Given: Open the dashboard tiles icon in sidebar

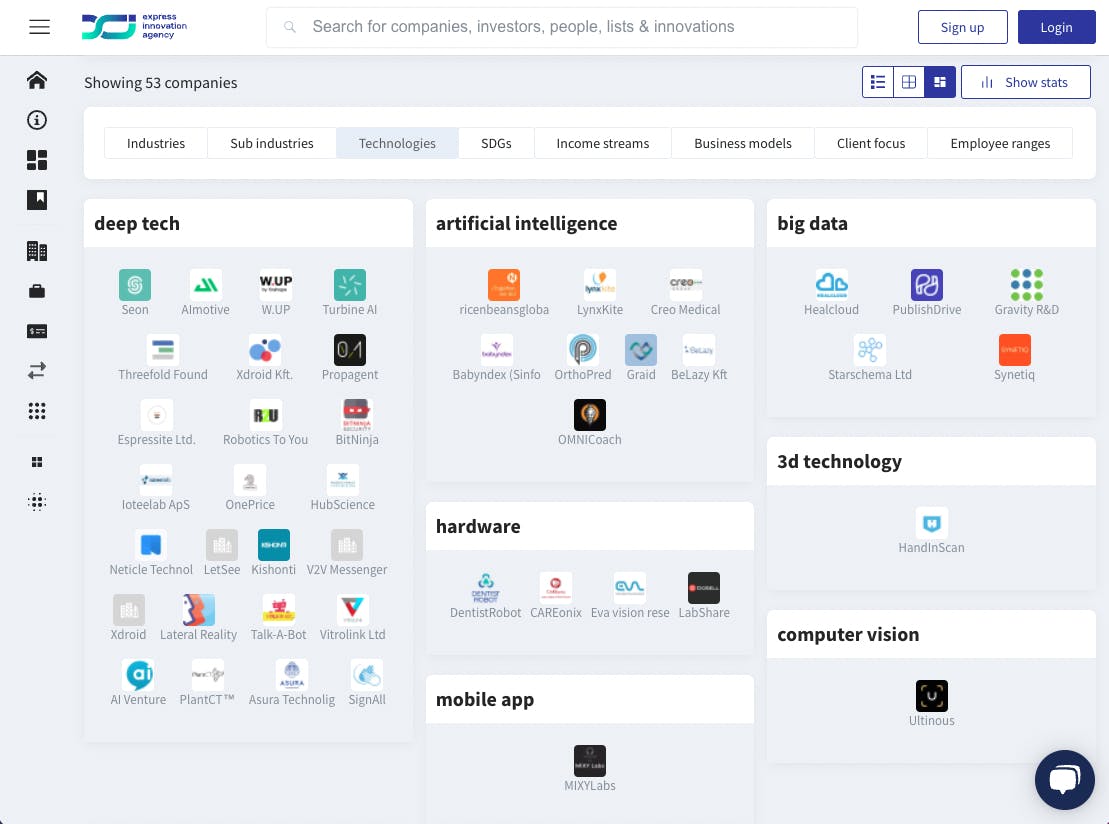Looking at the screenshot, I should point(37,161).
